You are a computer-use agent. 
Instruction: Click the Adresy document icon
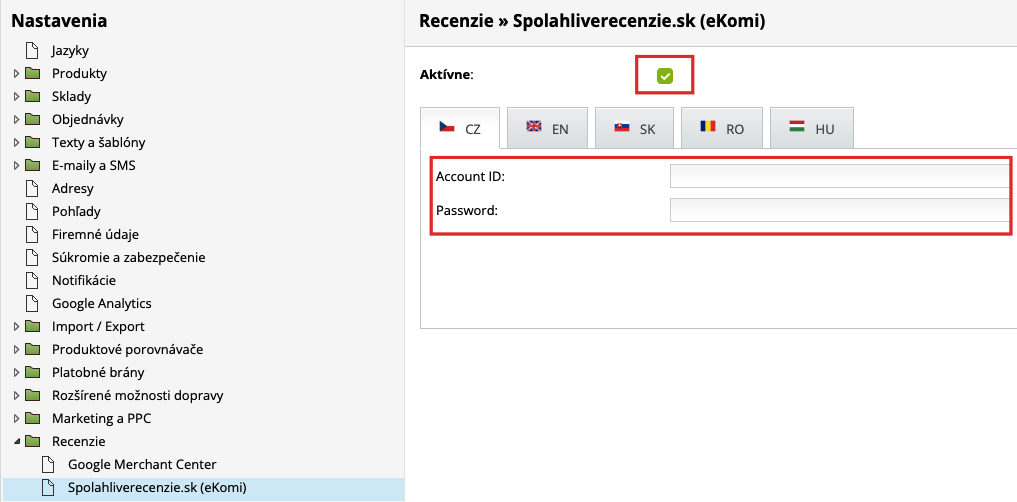pyautogui.click(x=32, y=188)
